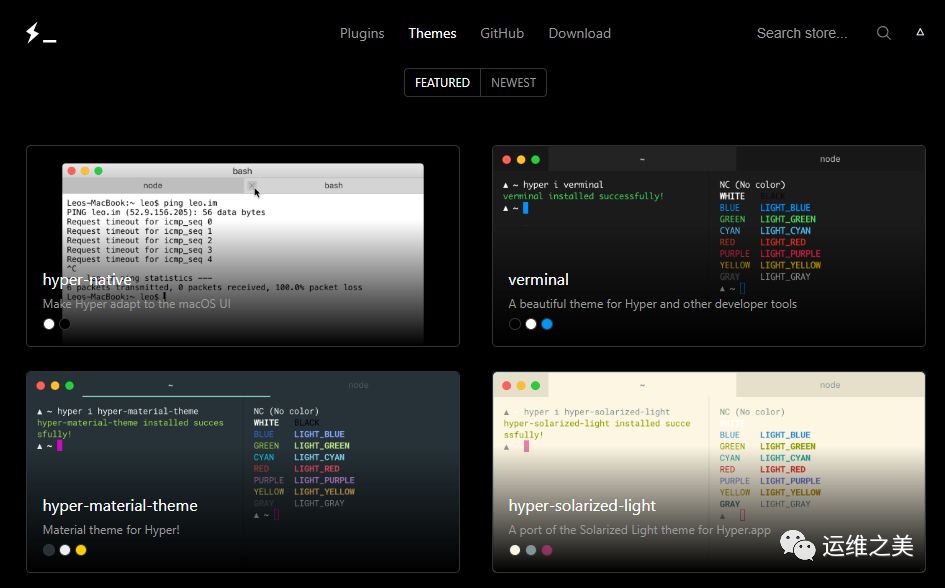The image size is (945, 588).
Task: Click hyper-material-theme's yellow color swatch
Action: 81,550
